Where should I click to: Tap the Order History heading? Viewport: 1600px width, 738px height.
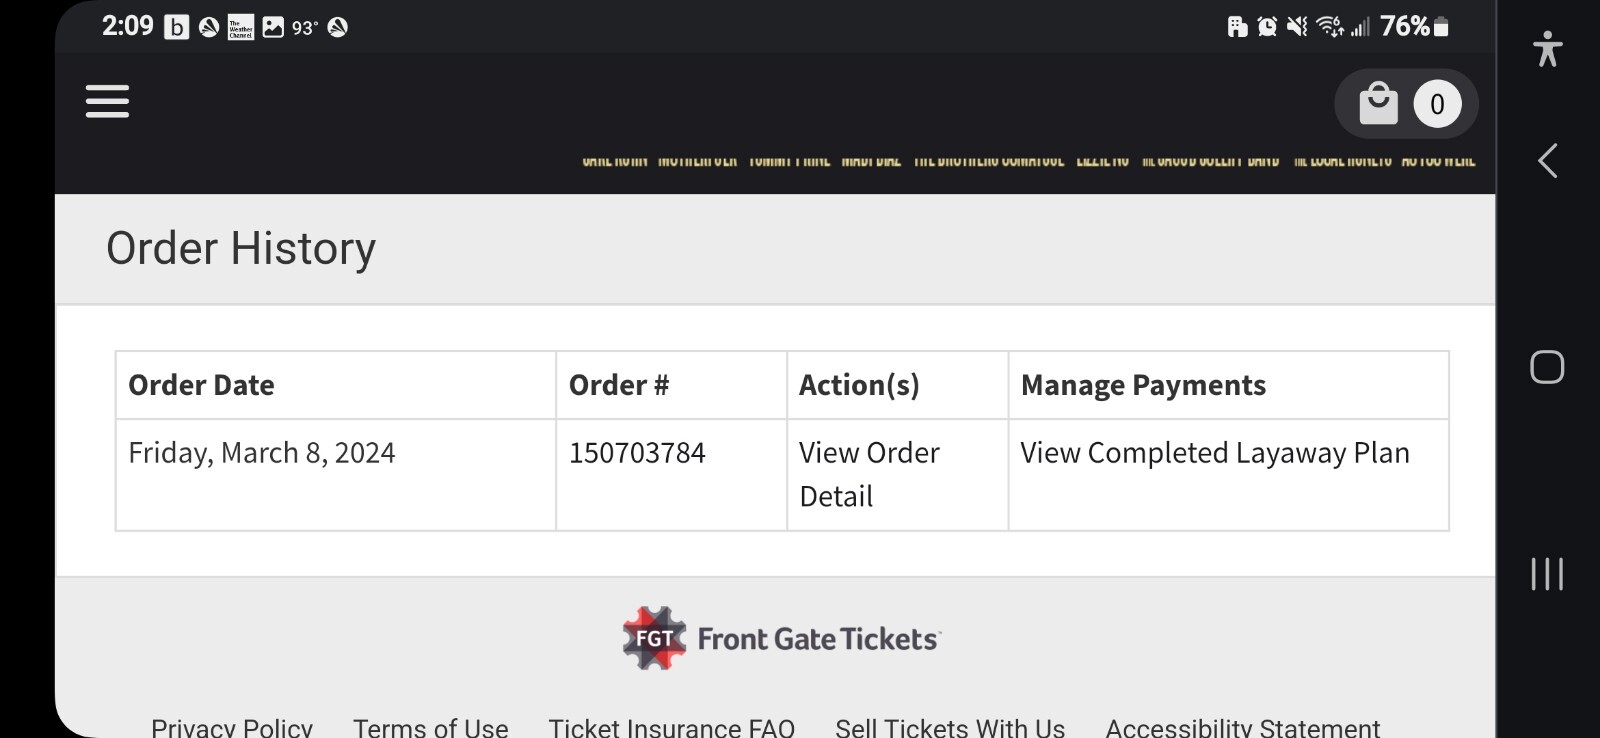pyautogui.click(x=241, y=248)
